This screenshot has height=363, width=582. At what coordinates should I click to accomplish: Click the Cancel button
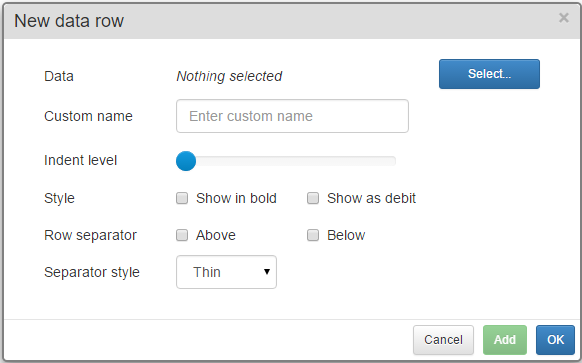443,340
